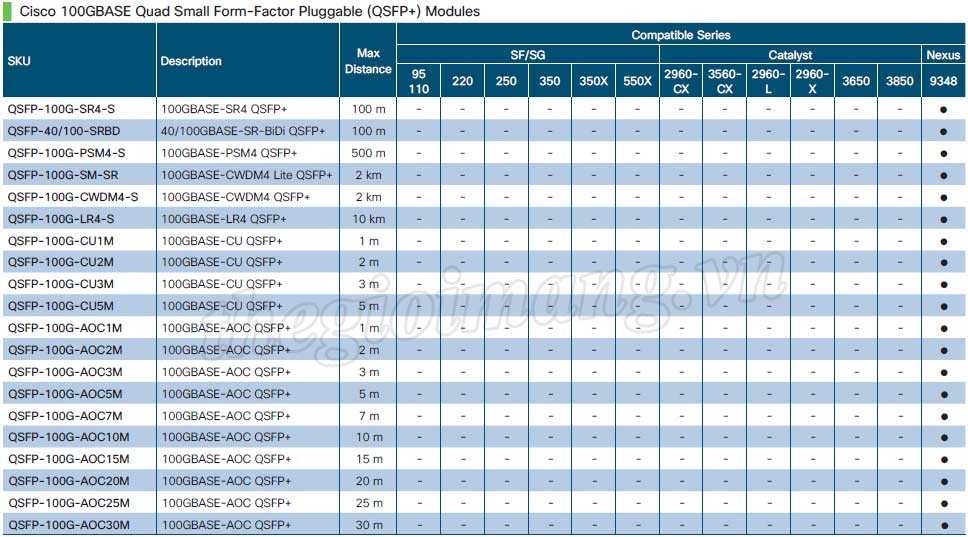Image resolution: width=968 pixels, height=537 pixels.
Task: Click the 350 column header
Action: (549, 81)
